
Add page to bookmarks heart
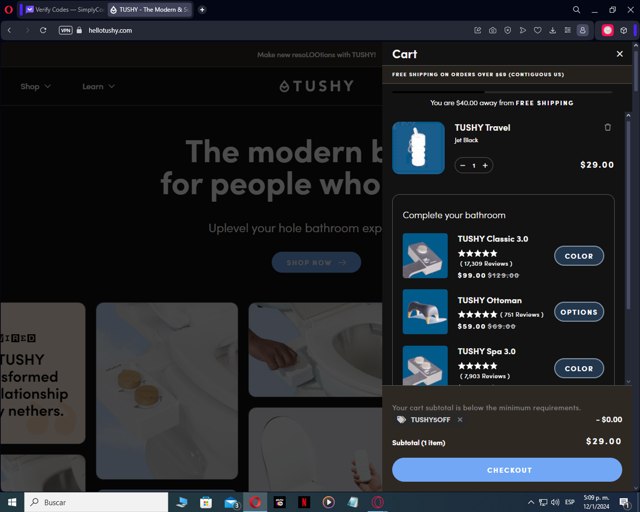click(538, 30)
